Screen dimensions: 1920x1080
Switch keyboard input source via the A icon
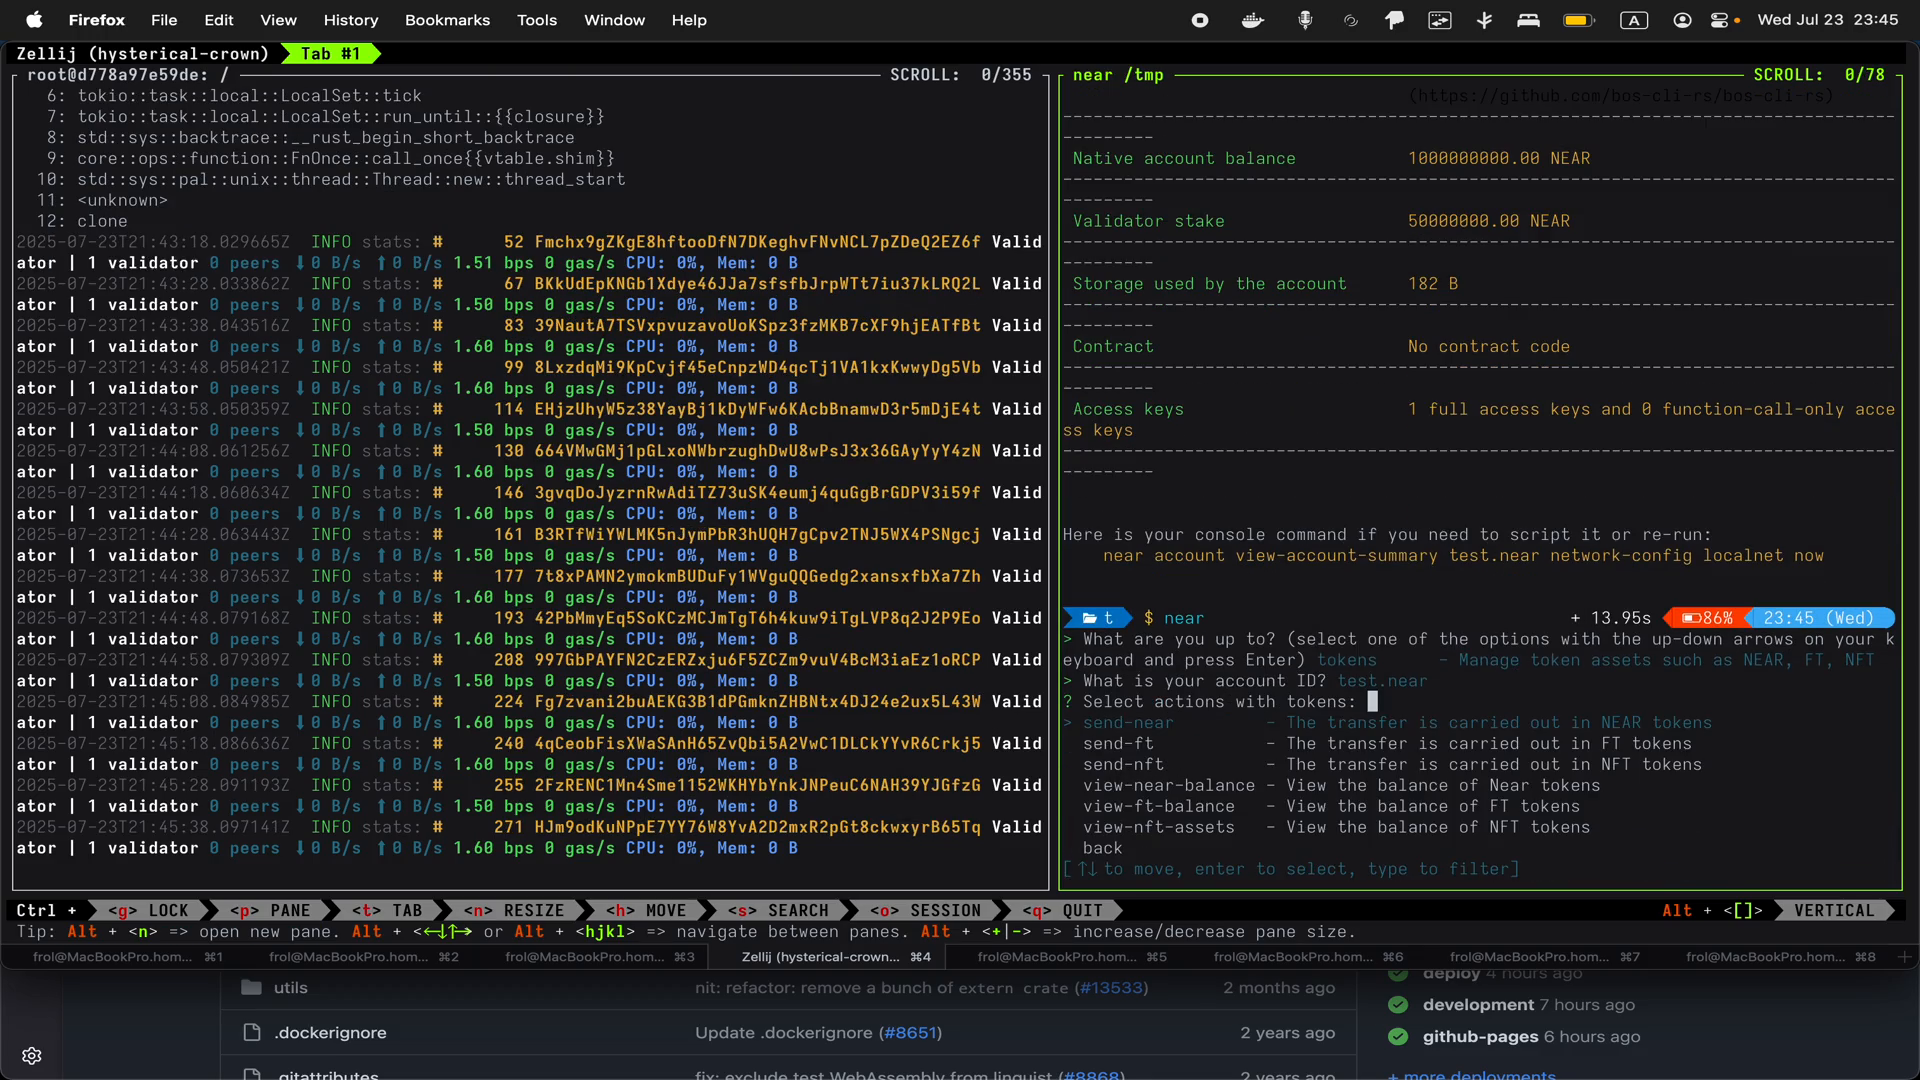tap(1634, 20)
